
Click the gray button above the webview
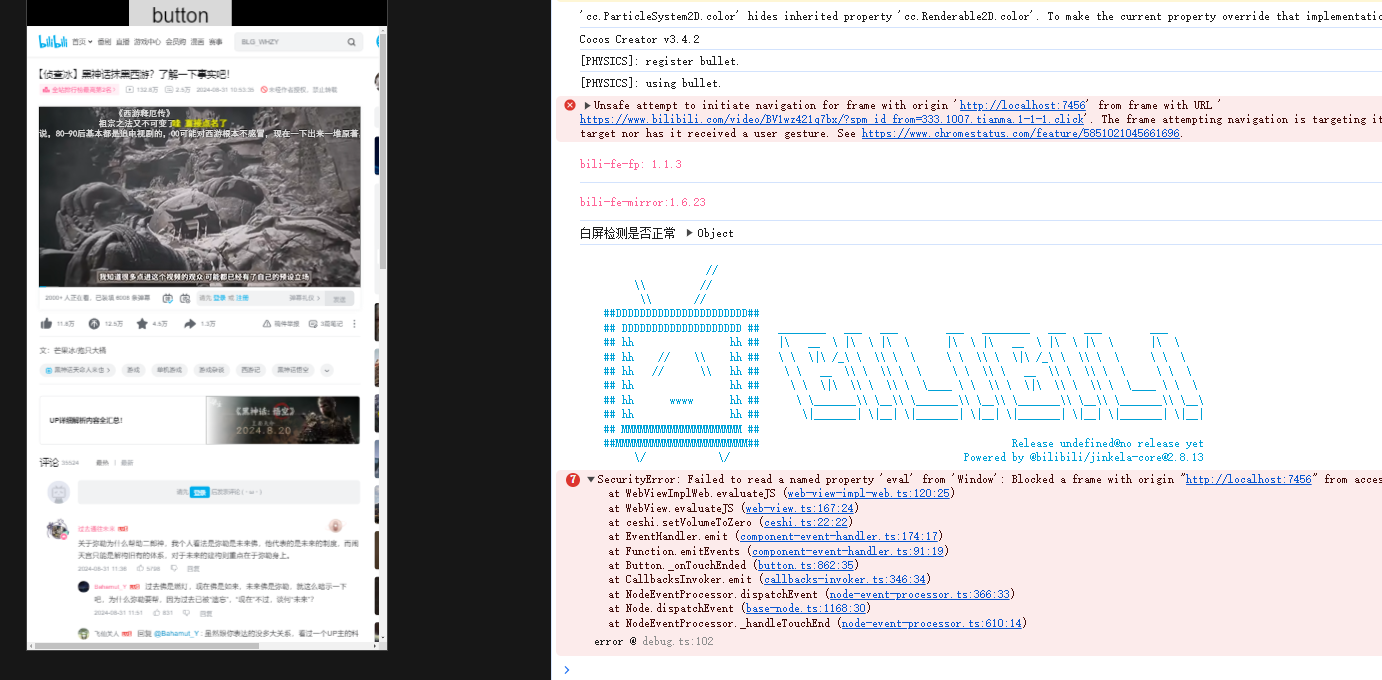180,14
